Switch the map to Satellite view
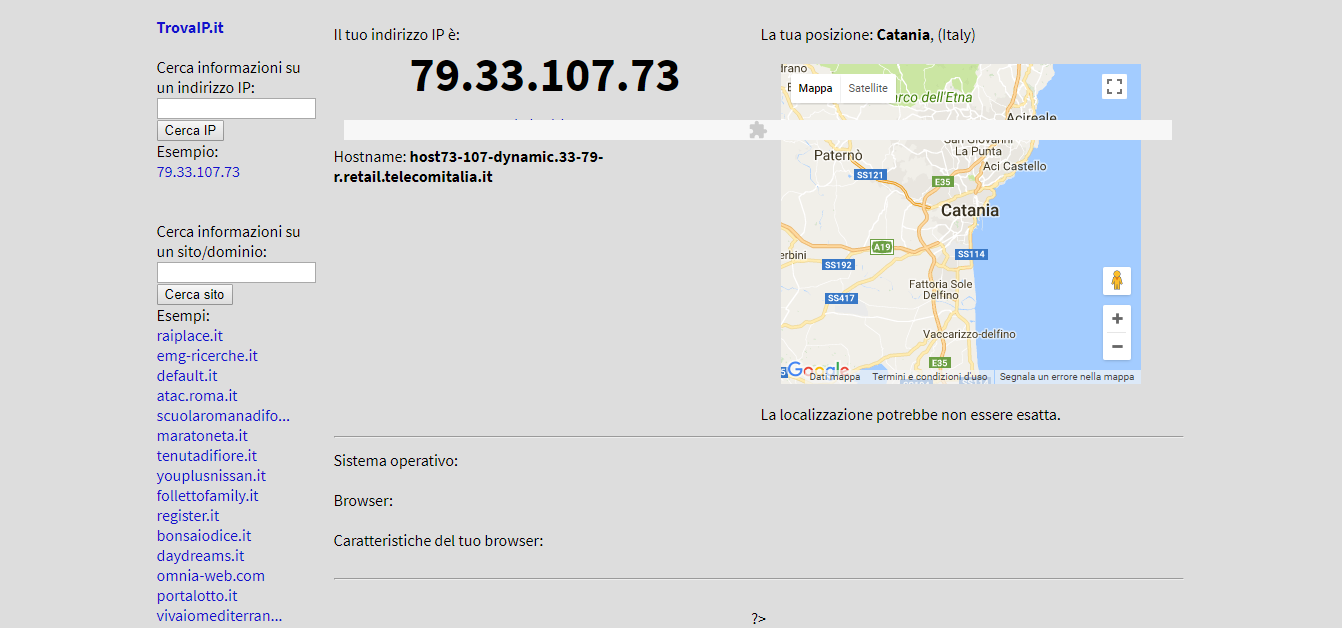1342x628 pixels. (868, 88)
